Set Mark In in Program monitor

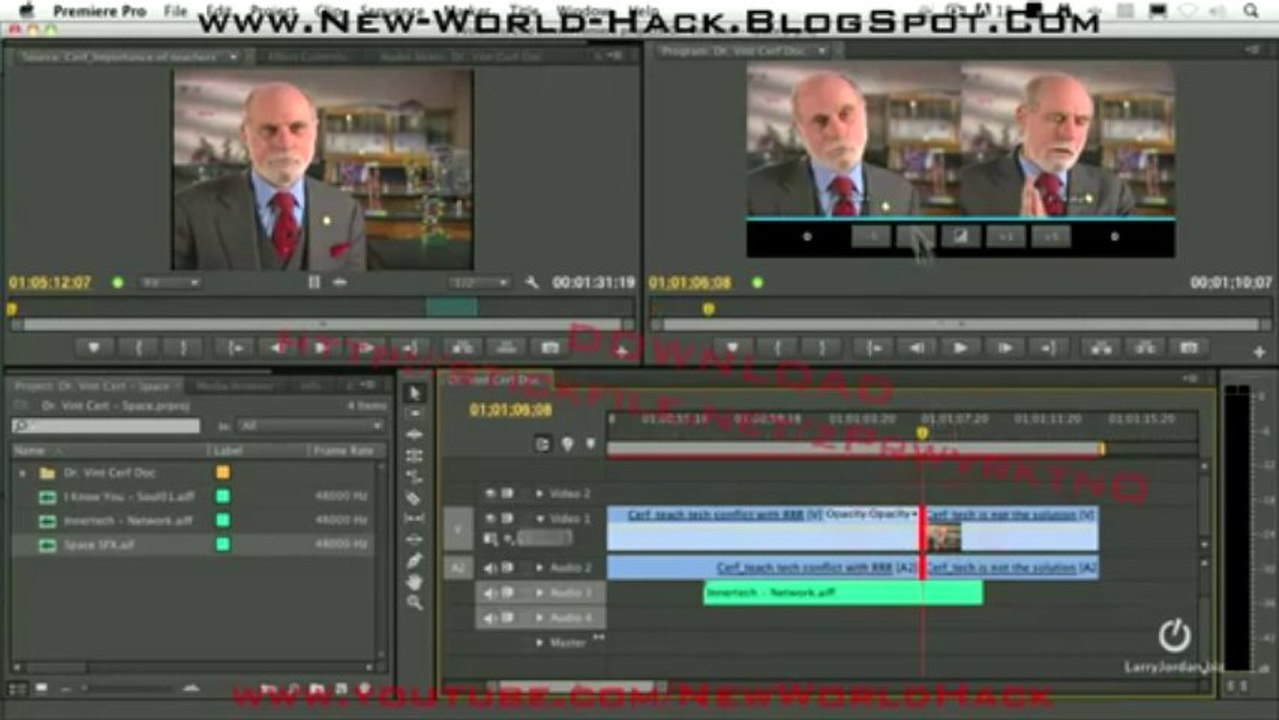(777, 348)
